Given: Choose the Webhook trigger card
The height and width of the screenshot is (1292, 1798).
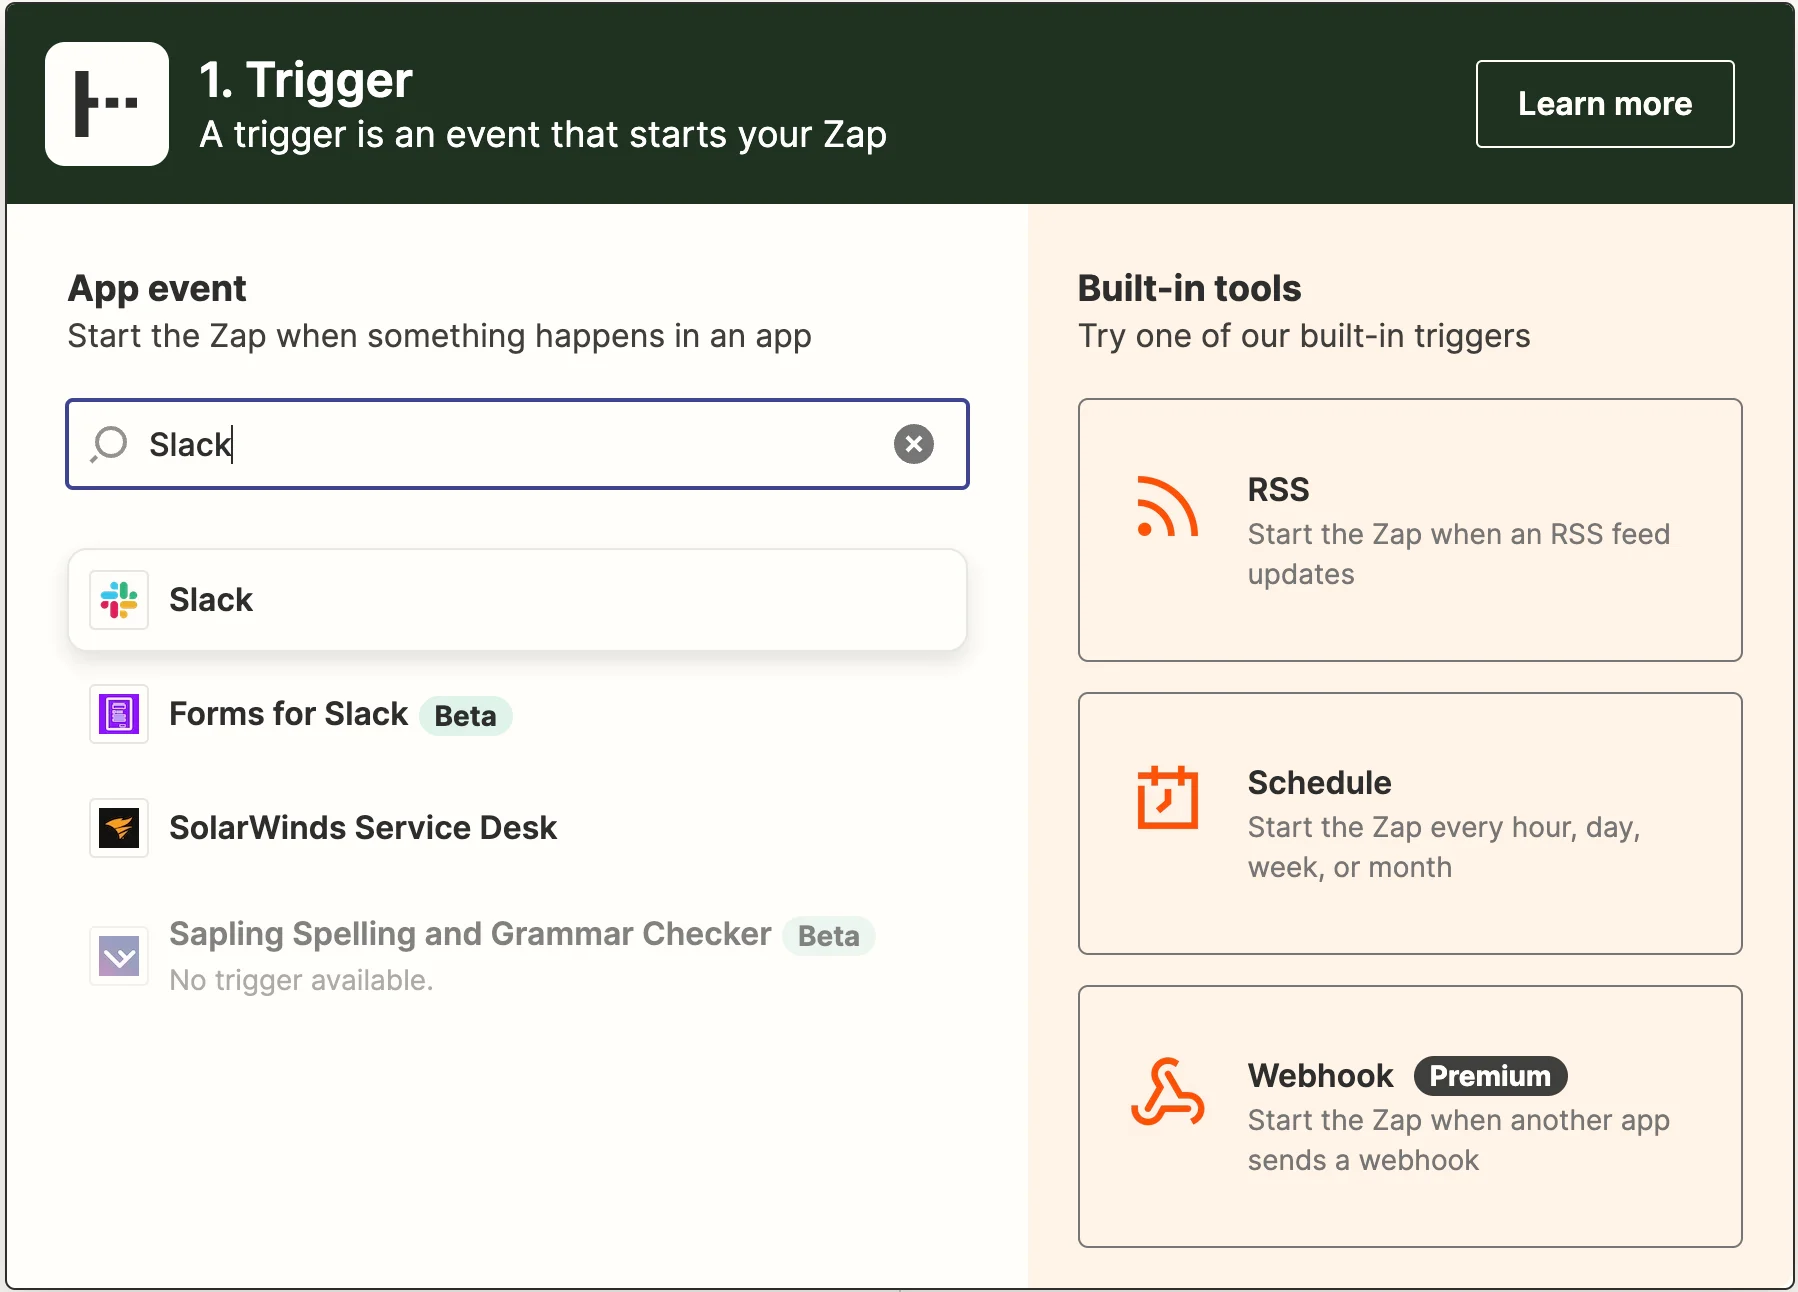Looking at the screenshot, I should (1410, 1116).
